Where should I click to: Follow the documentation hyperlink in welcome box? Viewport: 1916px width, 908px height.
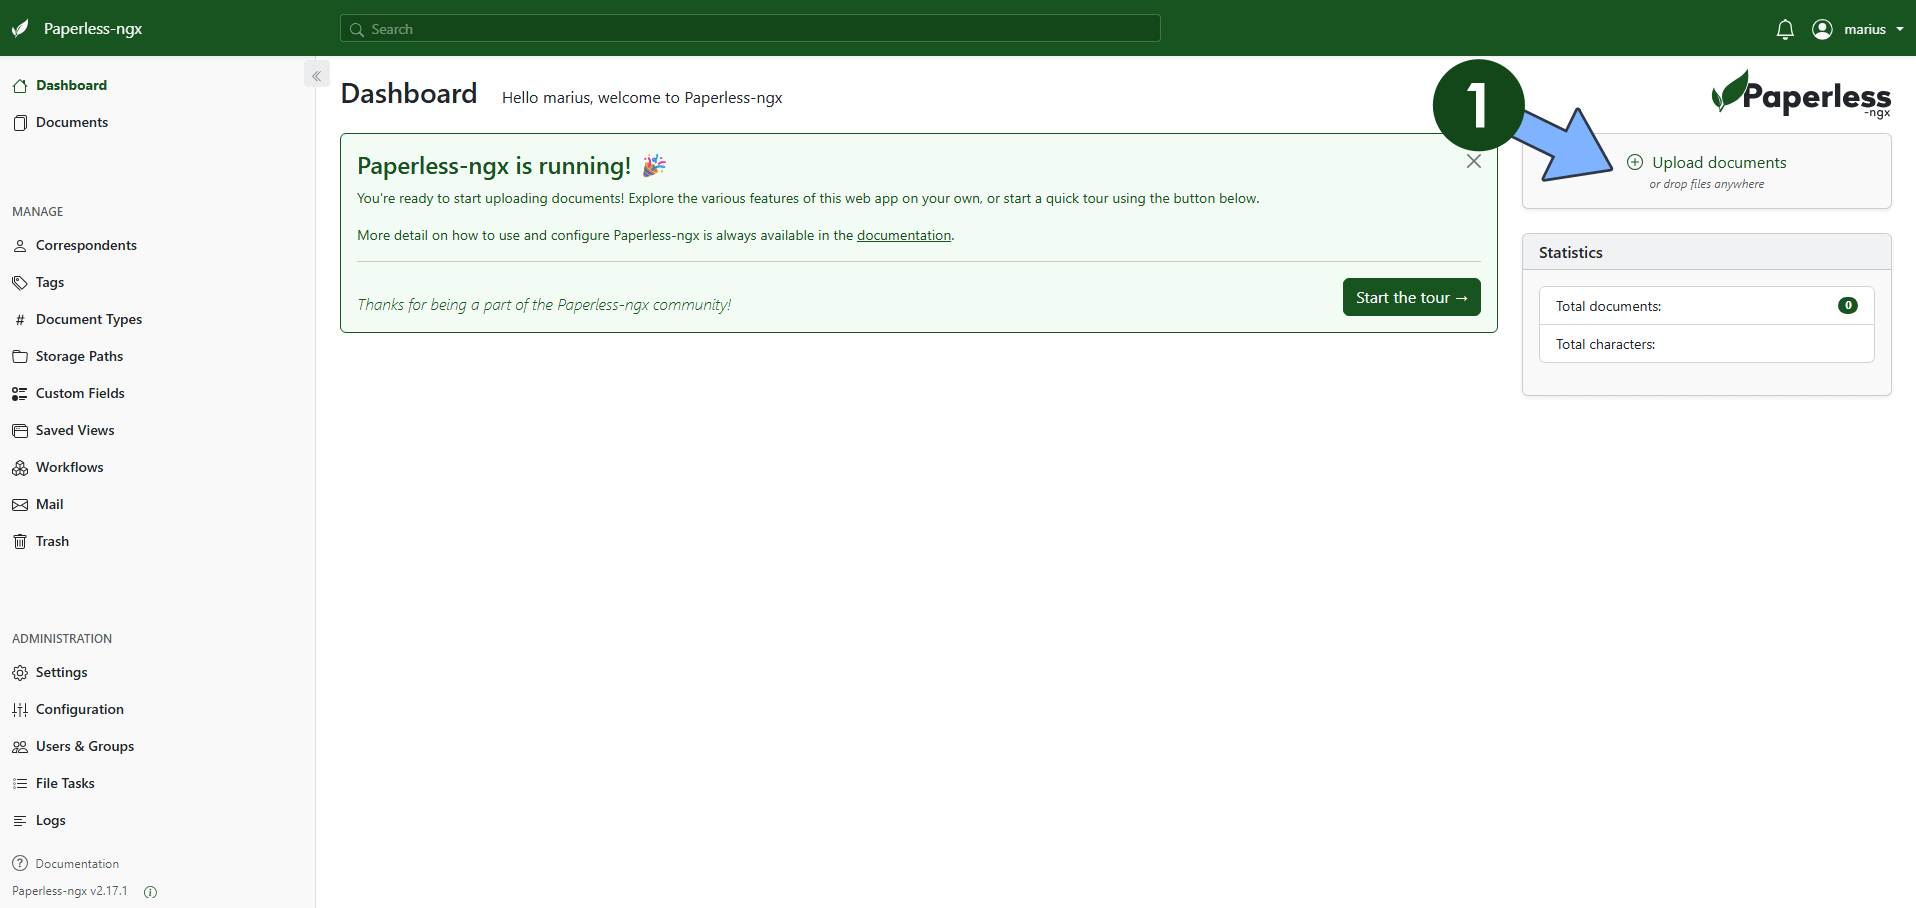[904, 235]
